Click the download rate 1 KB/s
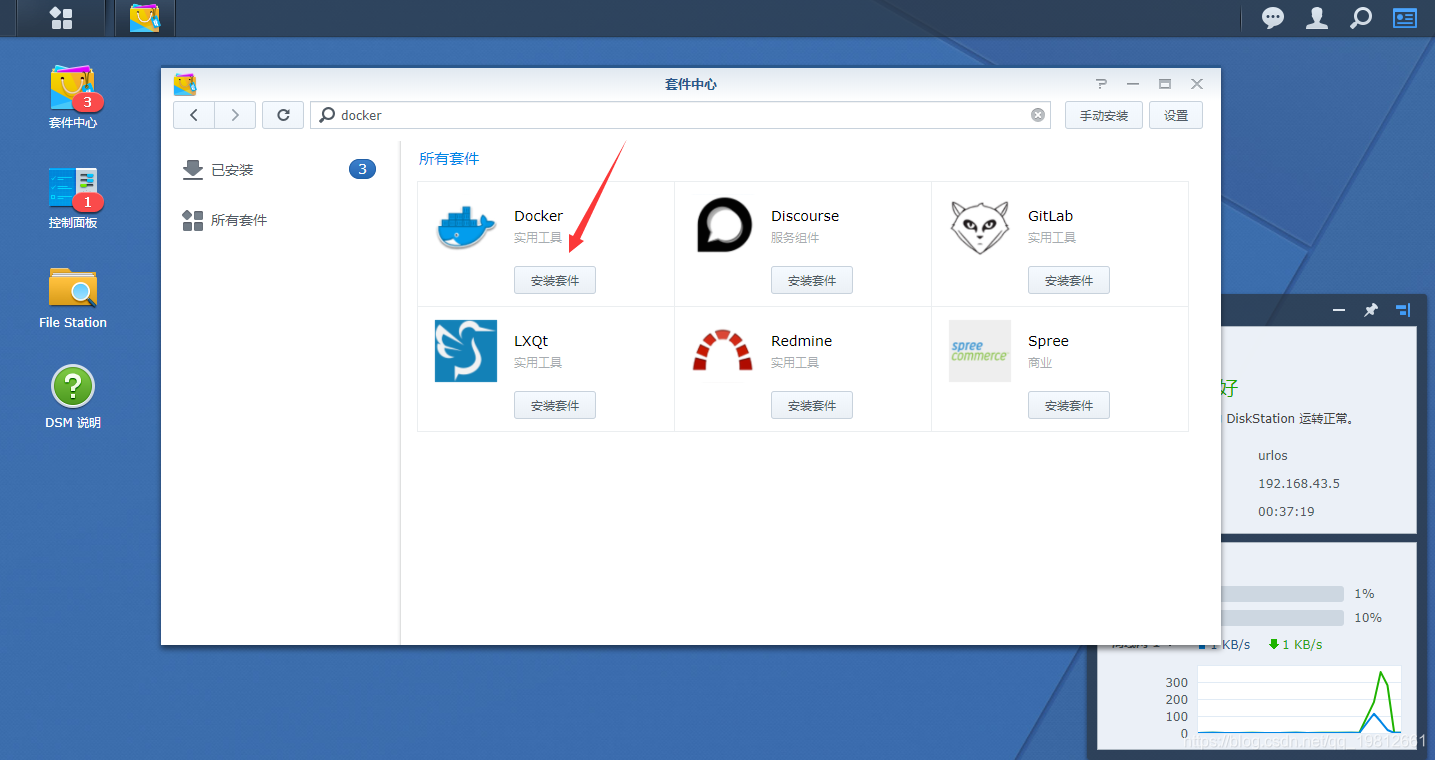This screenshot has width=1435, height=760. click(x=1295, y=644)
